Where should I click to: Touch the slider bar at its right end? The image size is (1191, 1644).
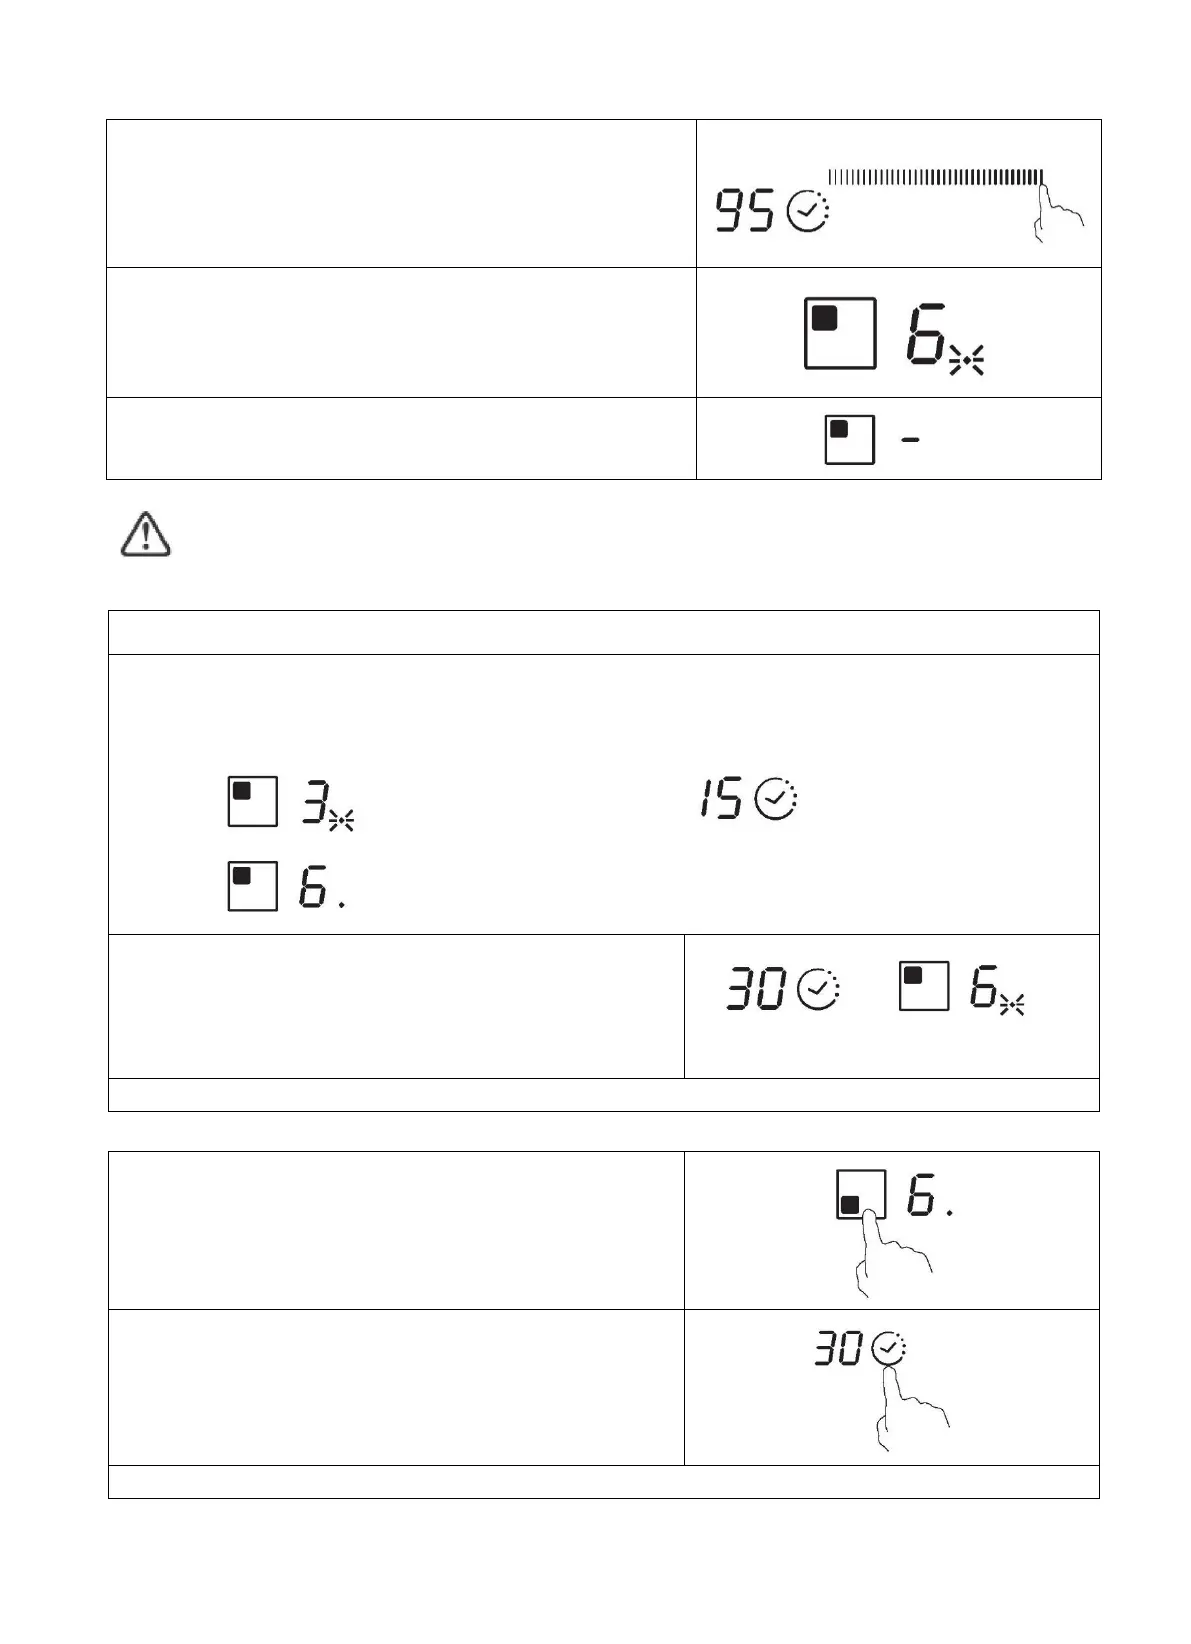click(x=1038, y=177)
